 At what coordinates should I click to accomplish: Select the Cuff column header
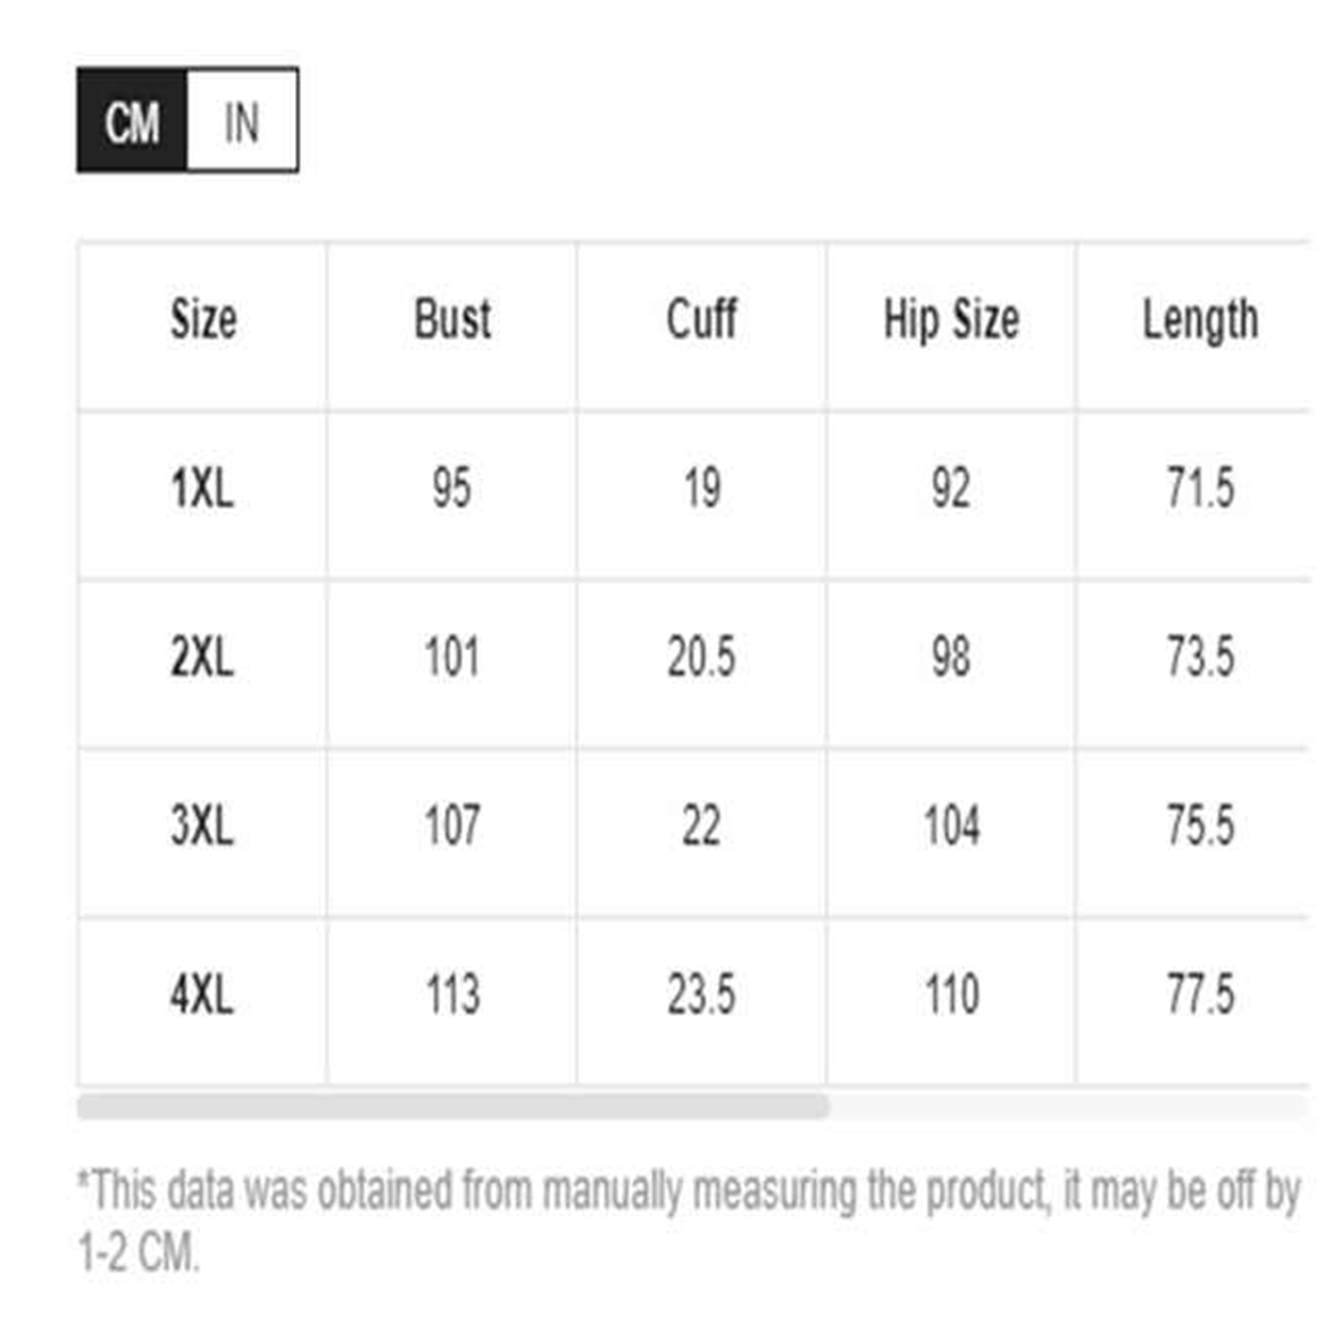click(x=701, y=321)
